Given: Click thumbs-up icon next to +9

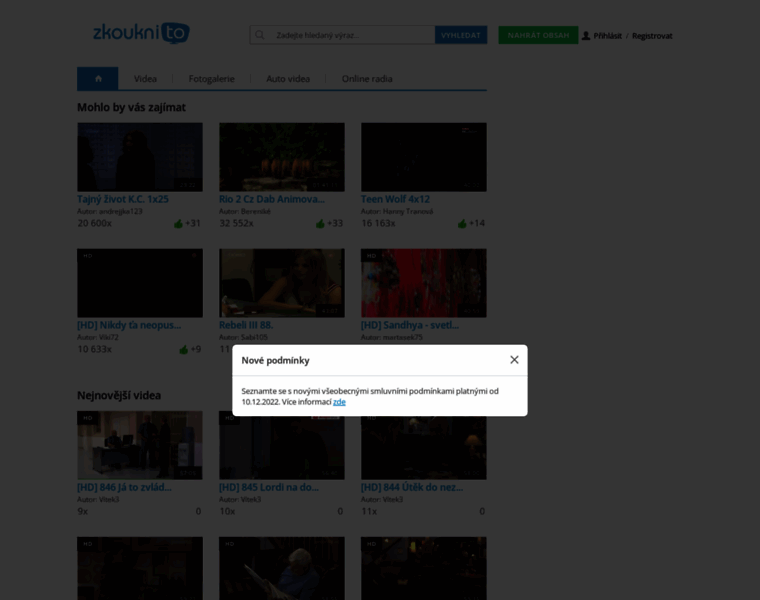Looking at the screenshot, I should pyautogui.click(x=183, y=349).
